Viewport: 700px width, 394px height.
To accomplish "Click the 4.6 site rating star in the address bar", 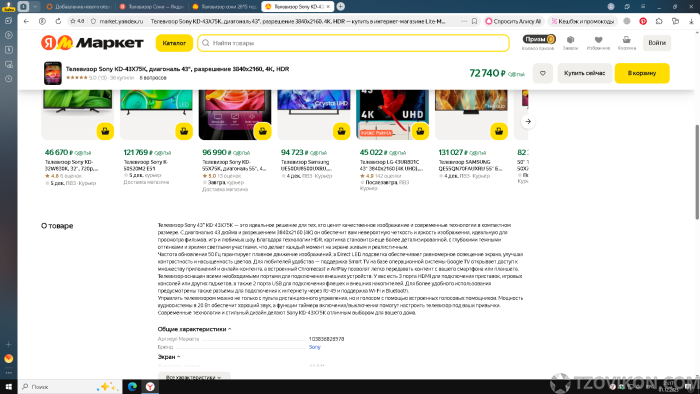I will [x=77, y=21].
